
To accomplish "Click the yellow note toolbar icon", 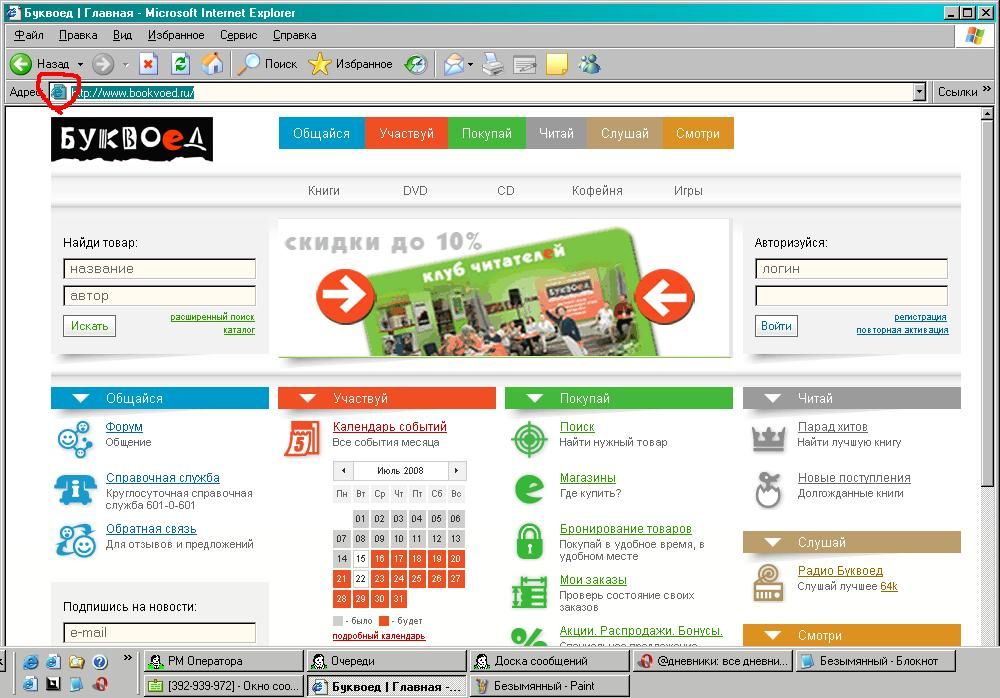I will (x=557, y=64).
